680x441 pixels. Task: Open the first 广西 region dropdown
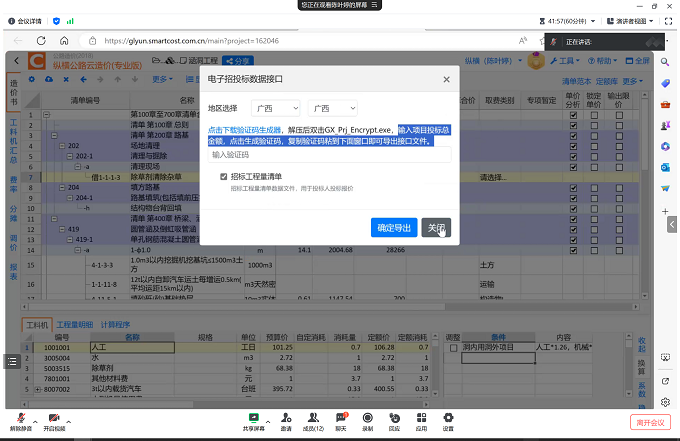click(x=275, y=108)
